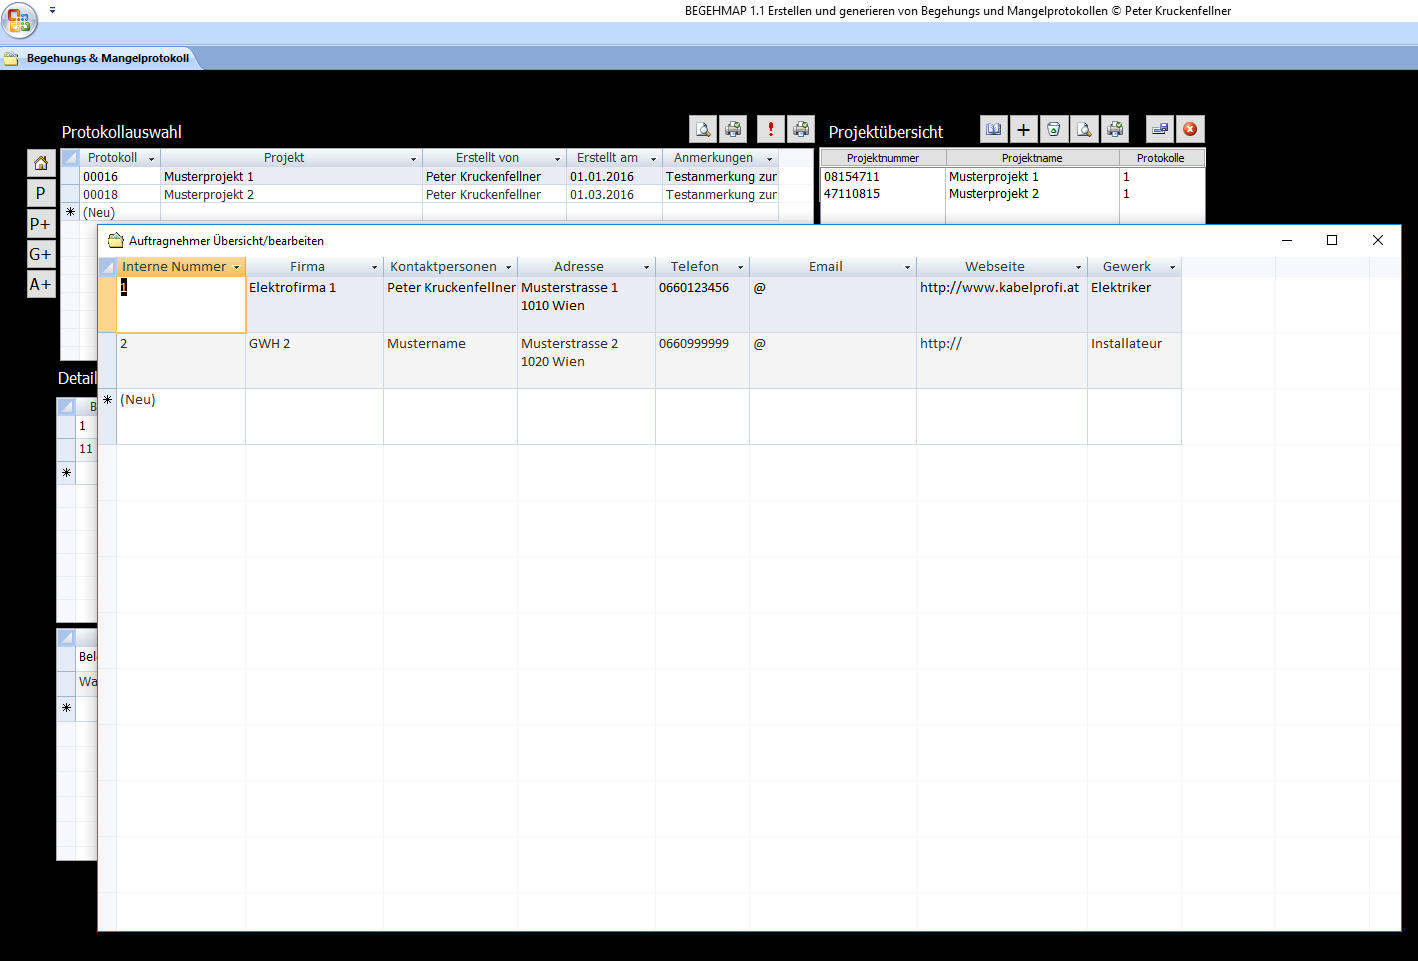
Task: Open the Interne Nummer column dropdown
Action: coord(237,267)
